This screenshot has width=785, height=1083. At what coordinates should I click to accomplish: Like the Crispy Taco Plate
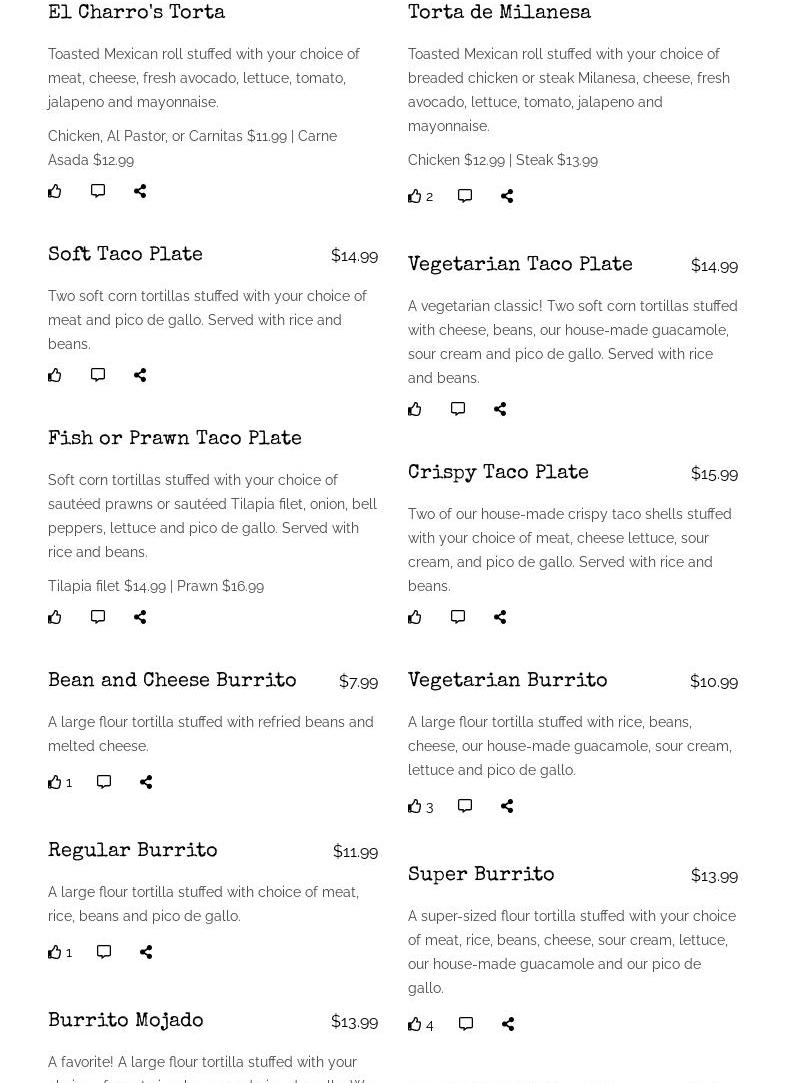(x=415, y=617)
